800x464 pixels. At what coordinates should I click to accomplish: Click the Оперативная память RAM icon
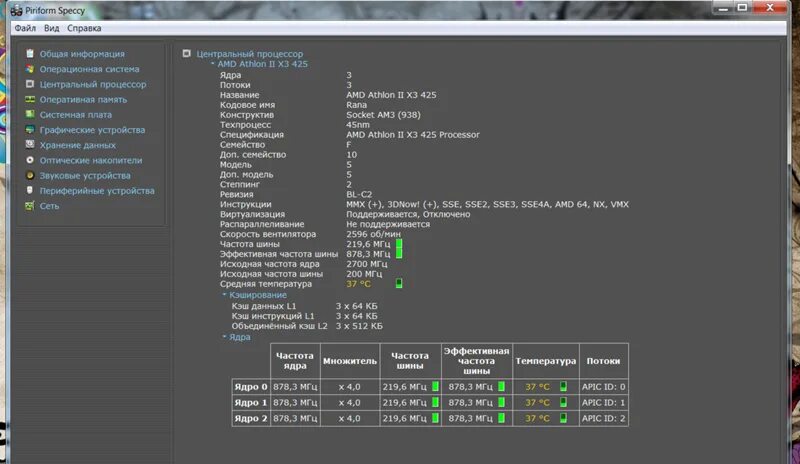click(x=30, y=99)
